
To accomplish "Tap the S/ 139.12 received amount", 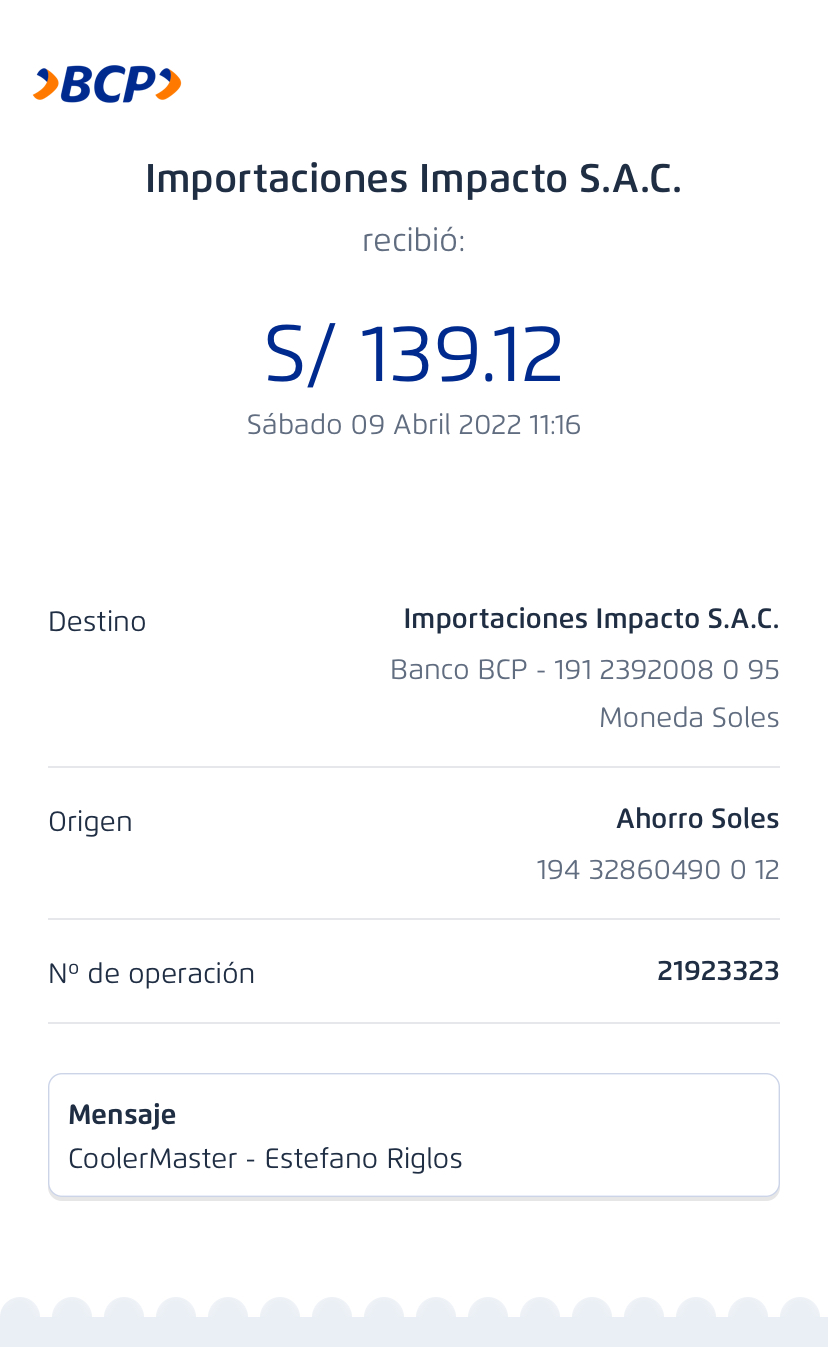I will (x=413, y=355).
